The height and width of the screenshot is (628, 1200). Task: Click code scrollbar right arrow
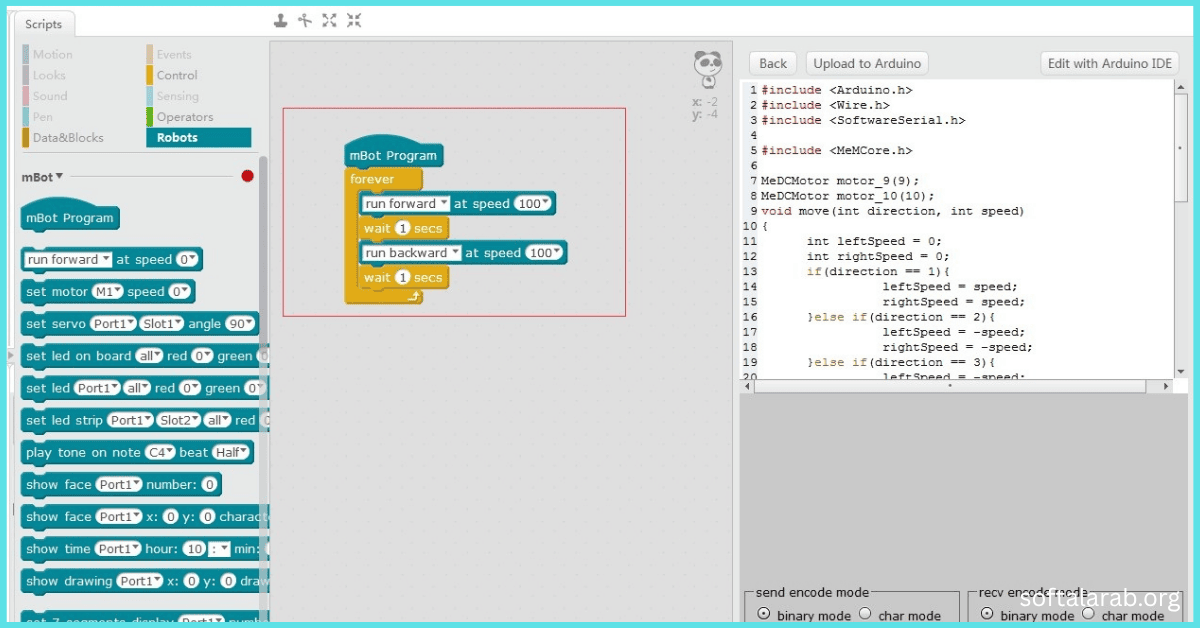click(x=1166, y=386)
